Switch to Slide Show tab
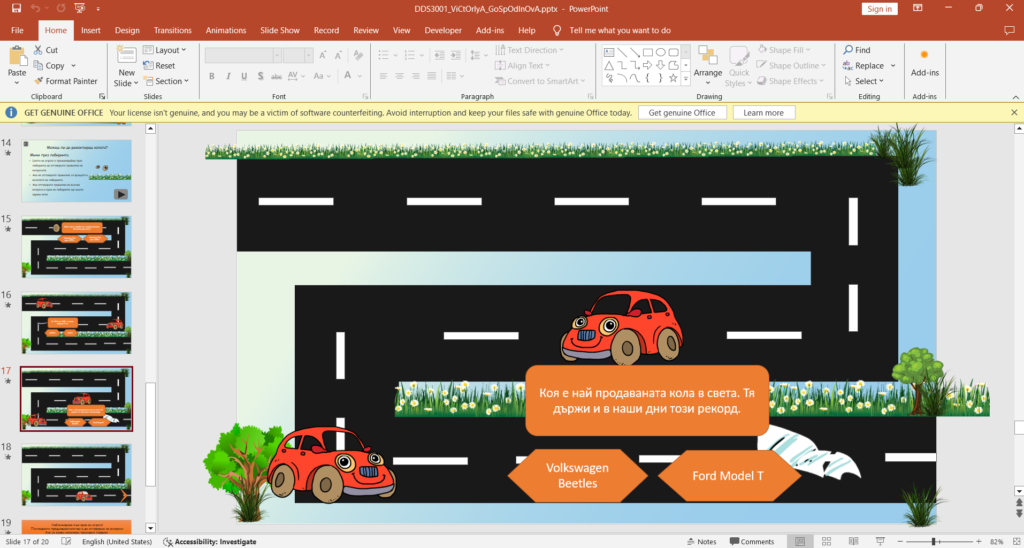 (280, 30)
